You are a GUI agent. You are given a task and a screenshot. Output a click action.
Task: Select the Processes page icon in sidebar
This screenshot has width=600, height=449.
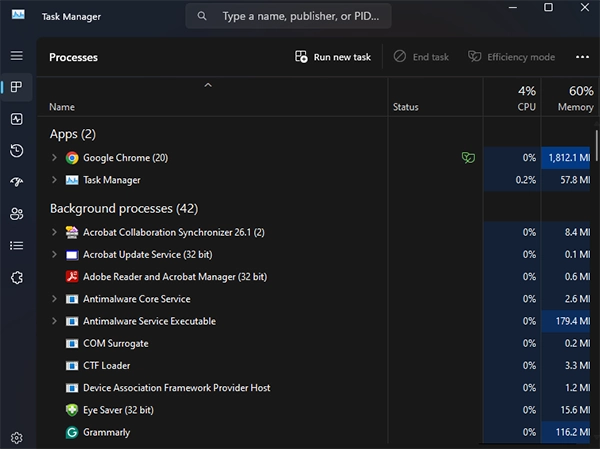[x=16, y=87]
